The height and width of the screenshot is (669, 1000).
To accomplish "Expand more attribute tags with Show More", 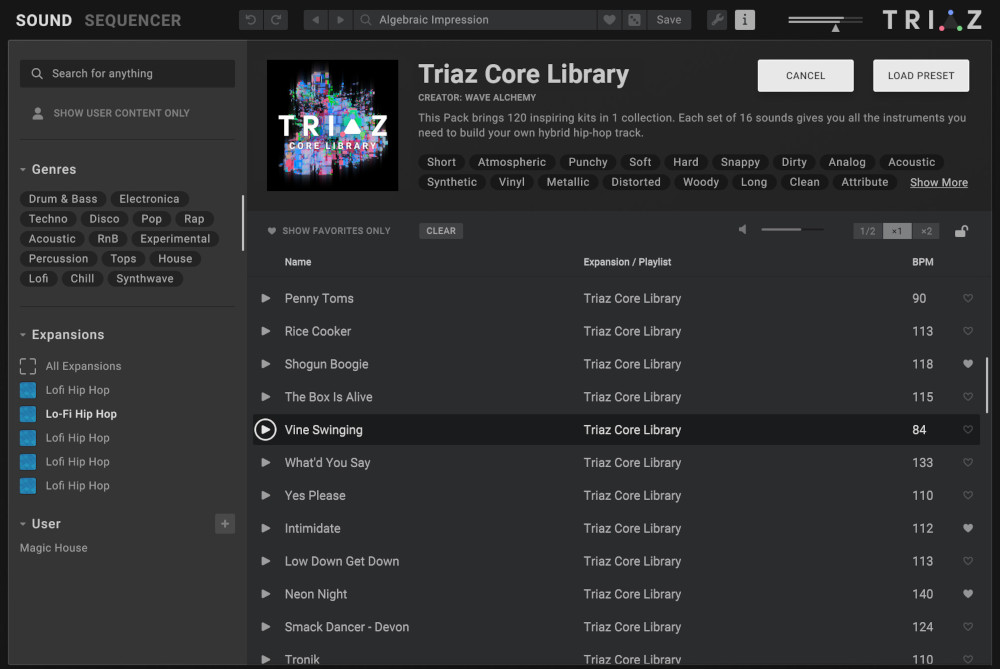I will 938,182.
